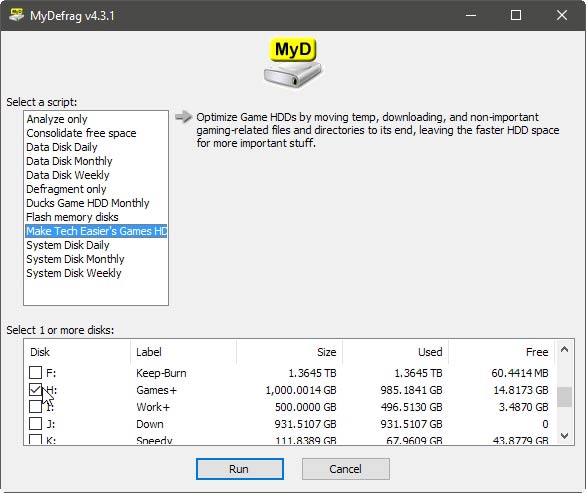The height and width of the screenshot is (493, 586).
Task: Select the Analyze only script
Action: tap(57, 119)
